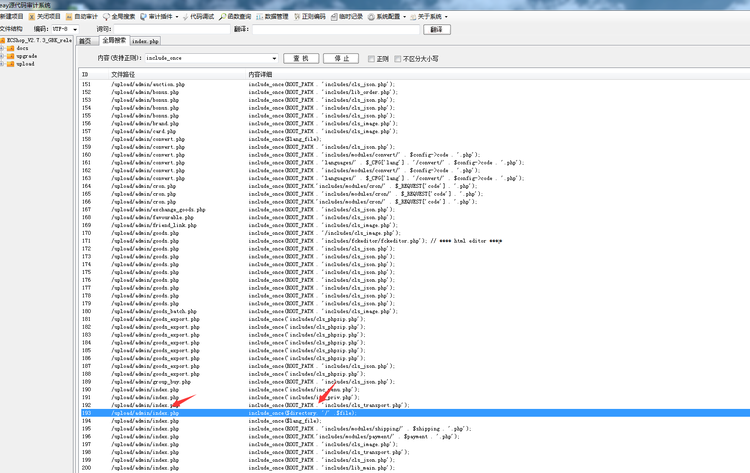
Task: Open the 函数查询 tool
Action: [x=237, y=17]
